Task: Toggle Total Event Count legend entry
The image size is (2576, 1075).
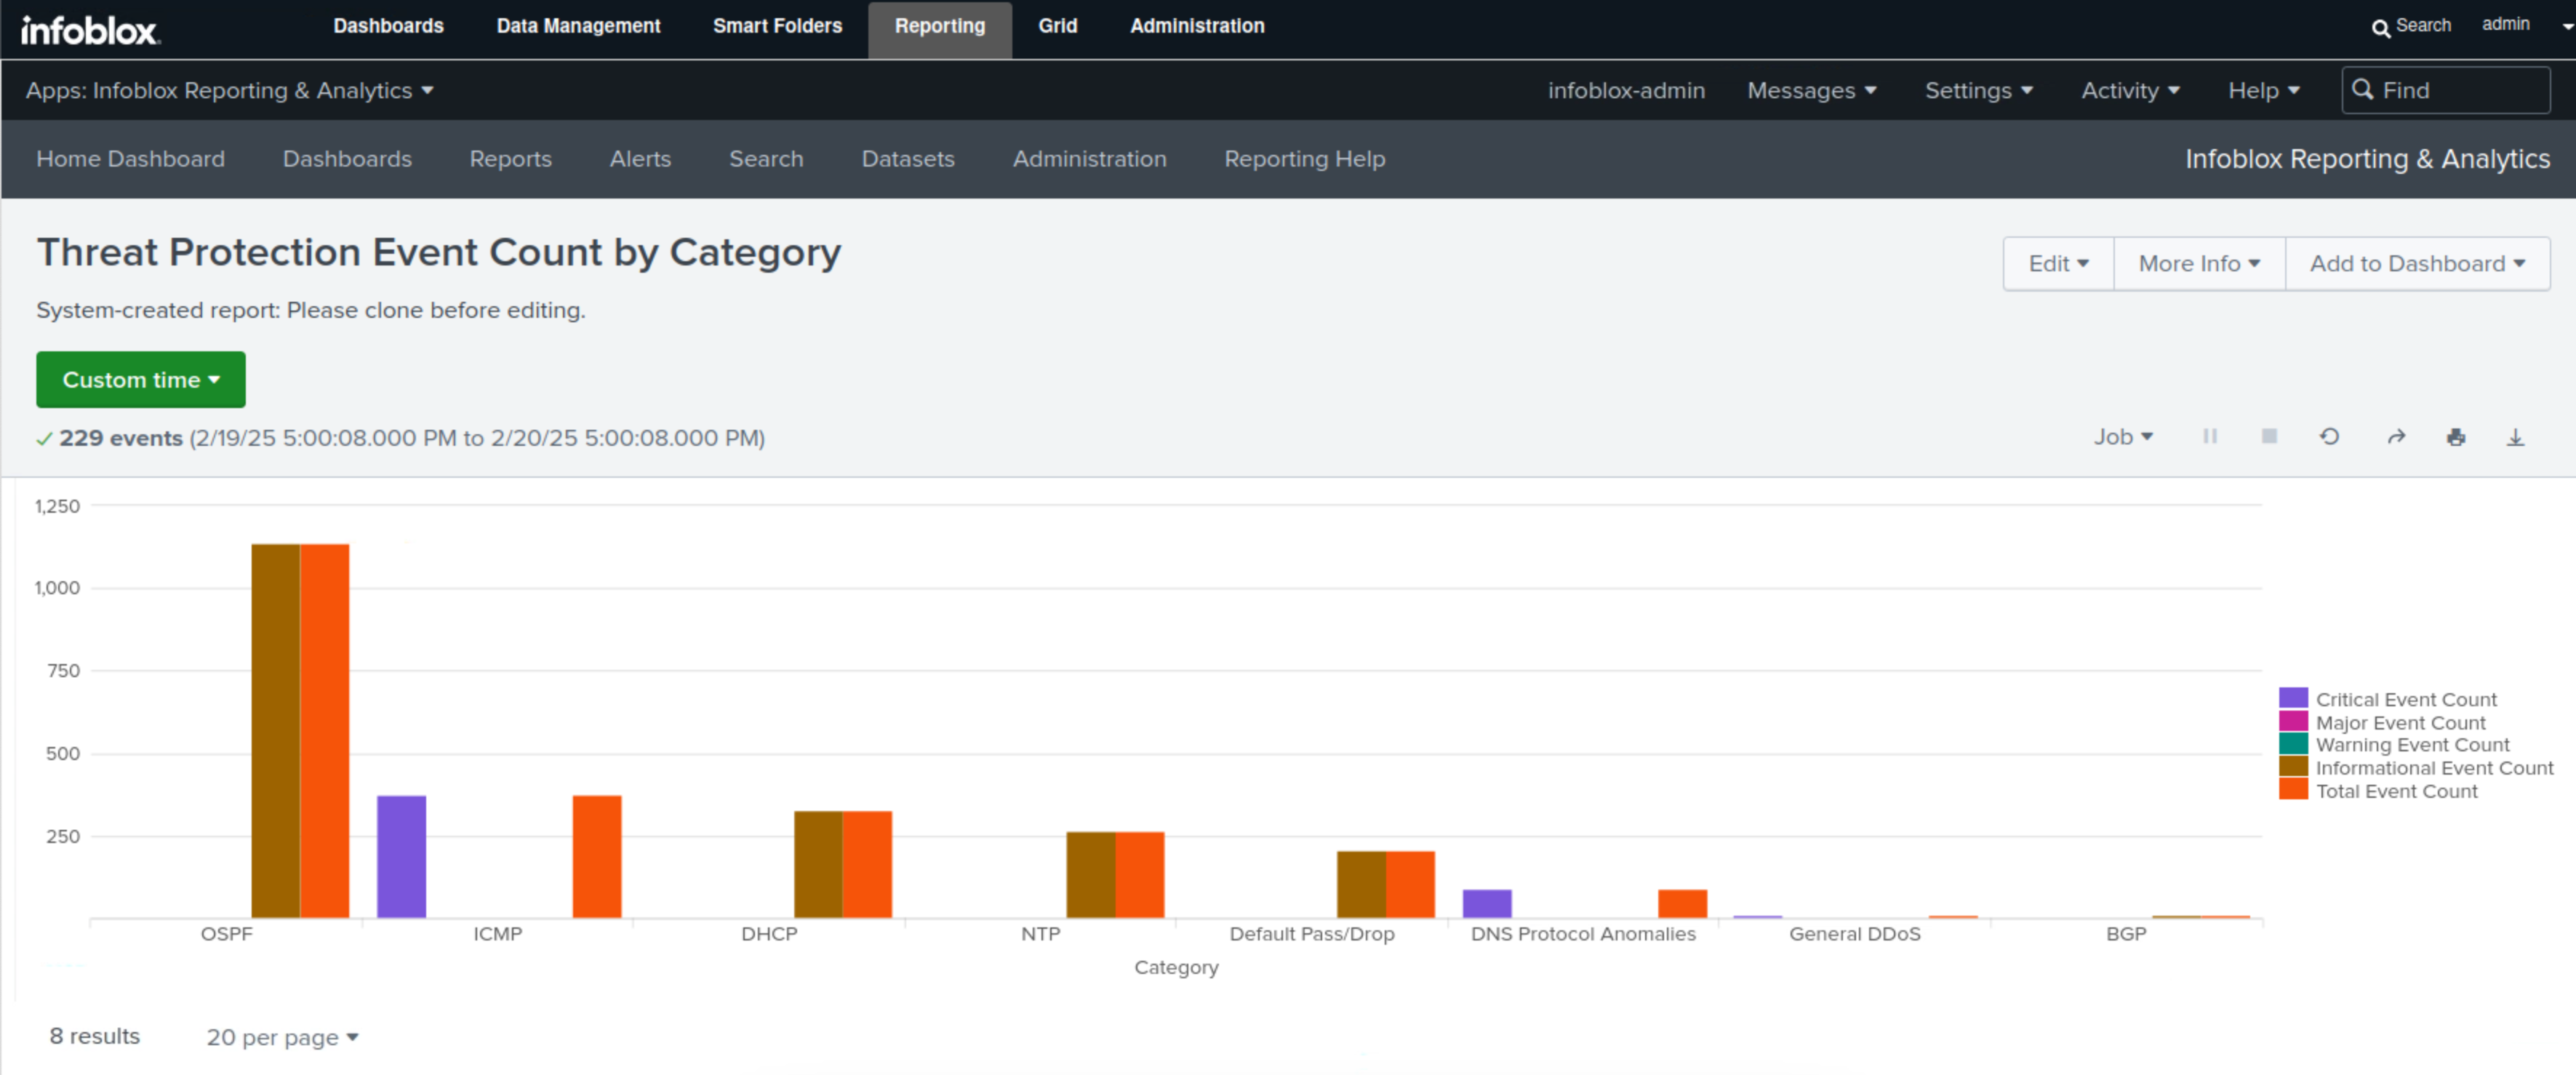Action: click(x=2396, y=791)
